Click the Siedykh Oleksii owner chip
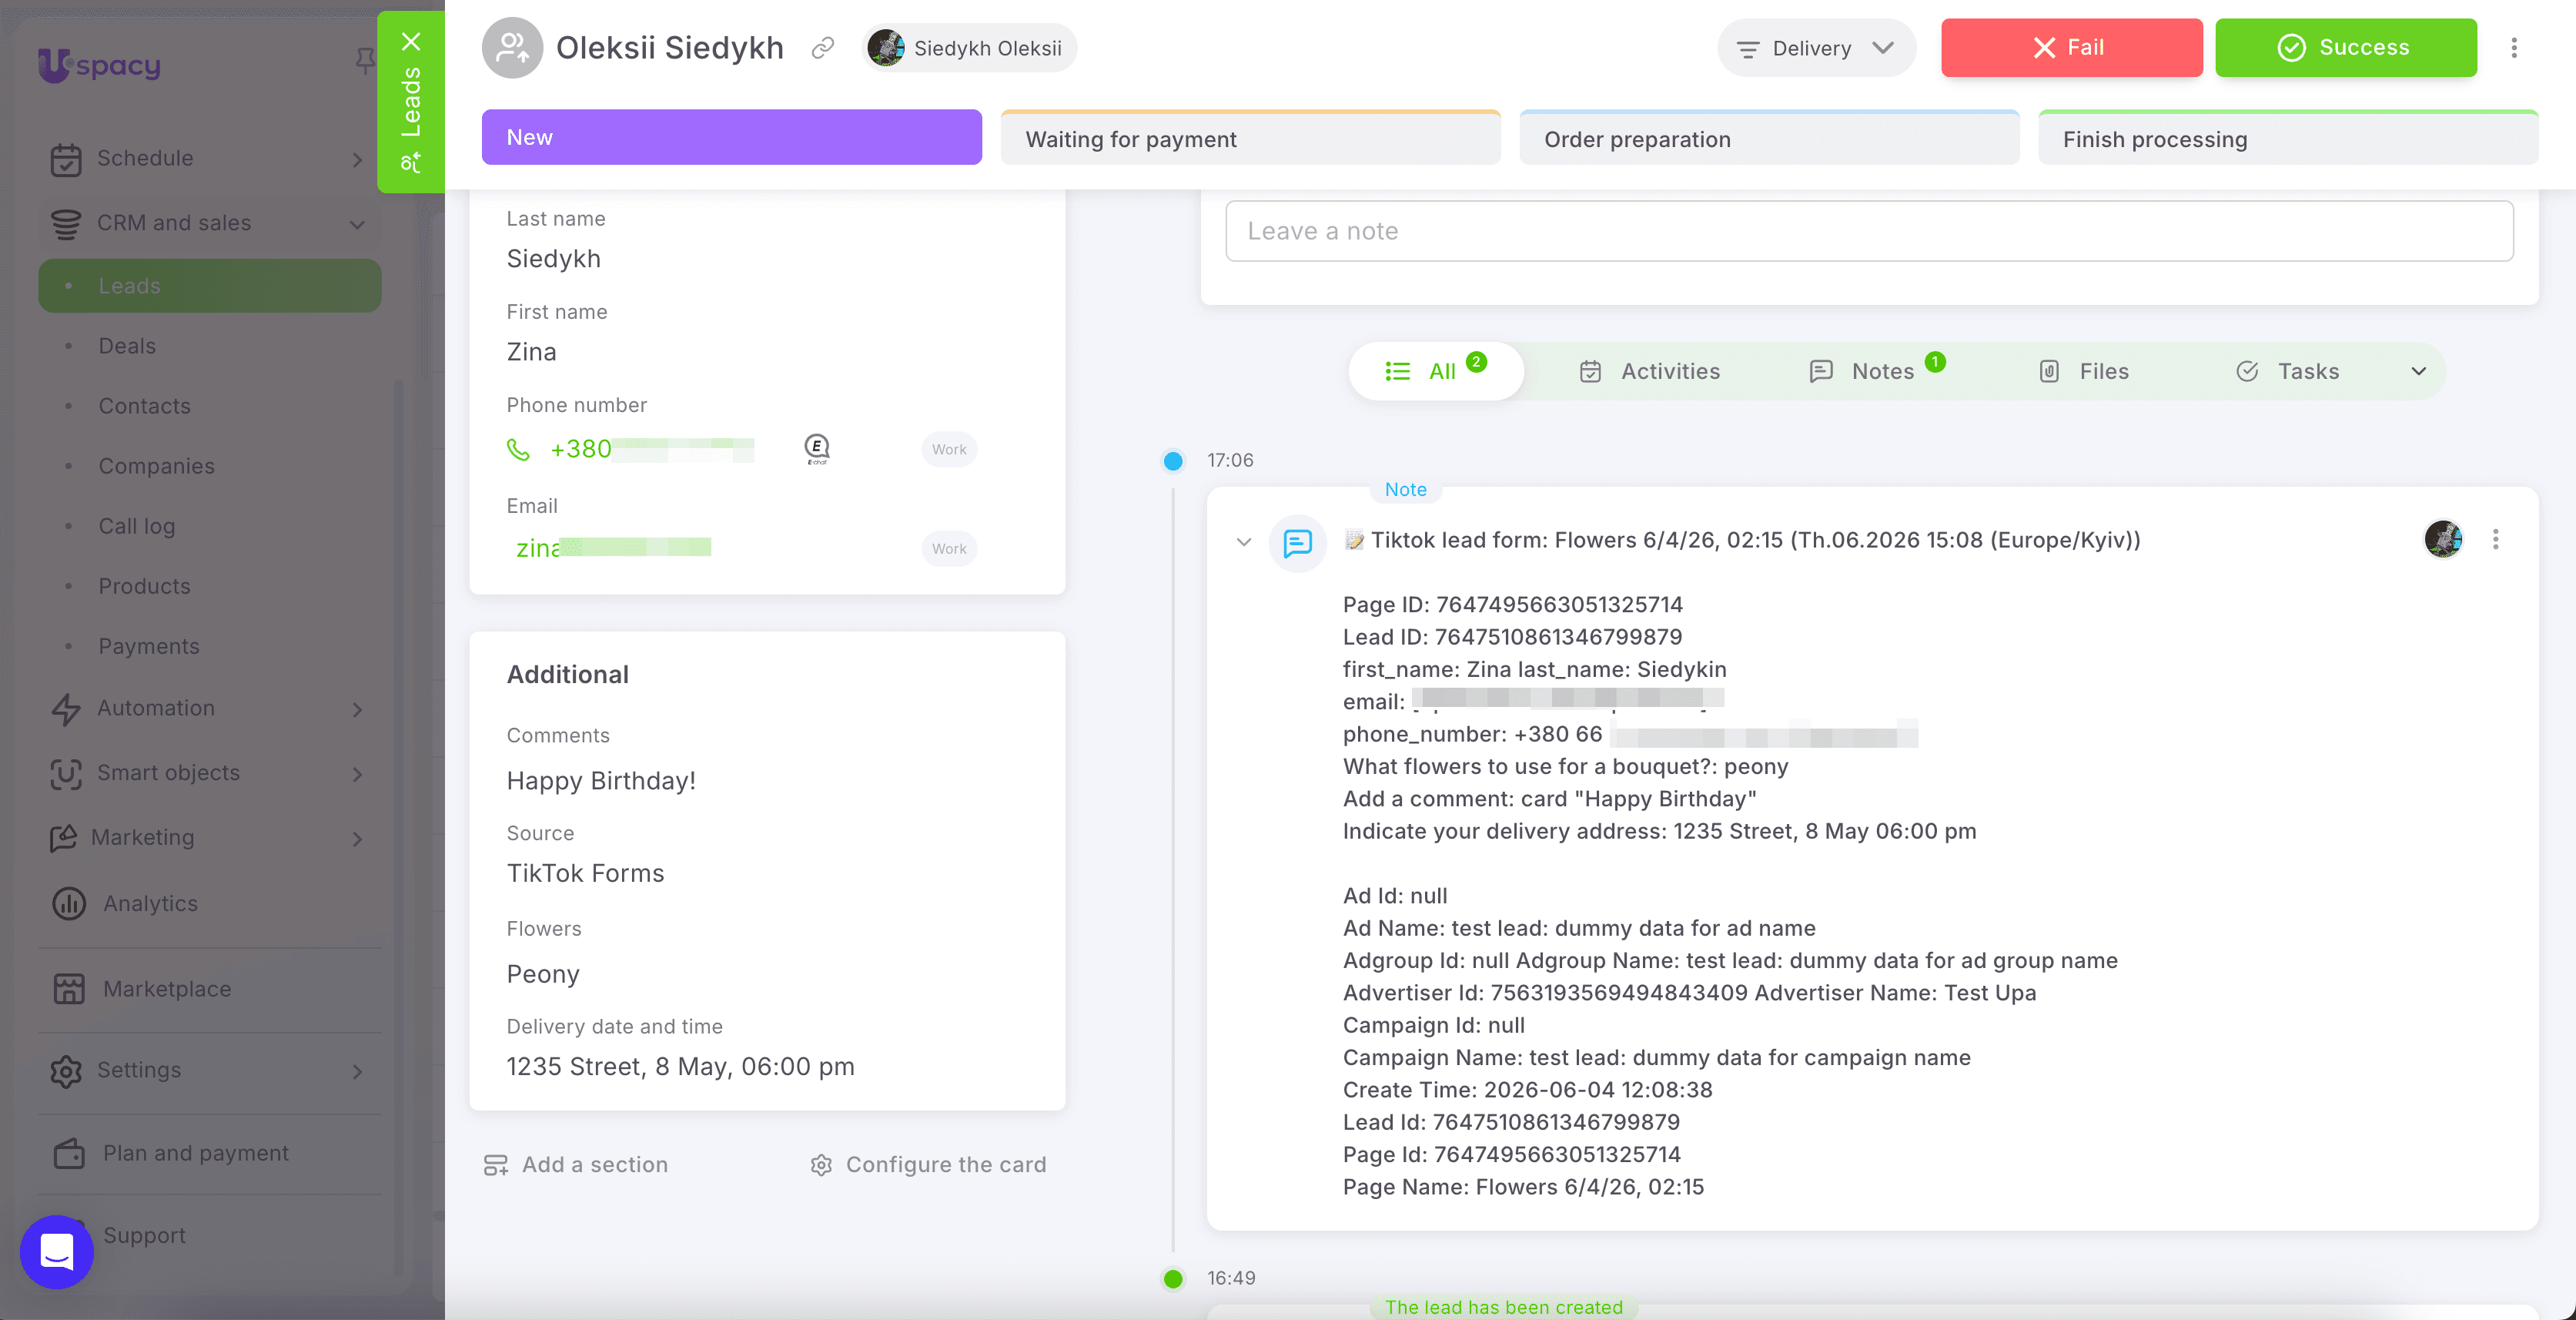This screenshot has height=1320, width=2576. pos(969,48)
